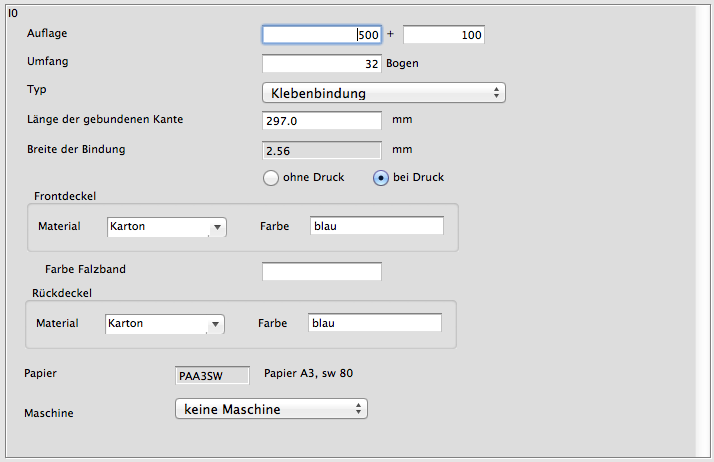
Task: Click the Frontdeckel group label
Action: pos(72,196)
